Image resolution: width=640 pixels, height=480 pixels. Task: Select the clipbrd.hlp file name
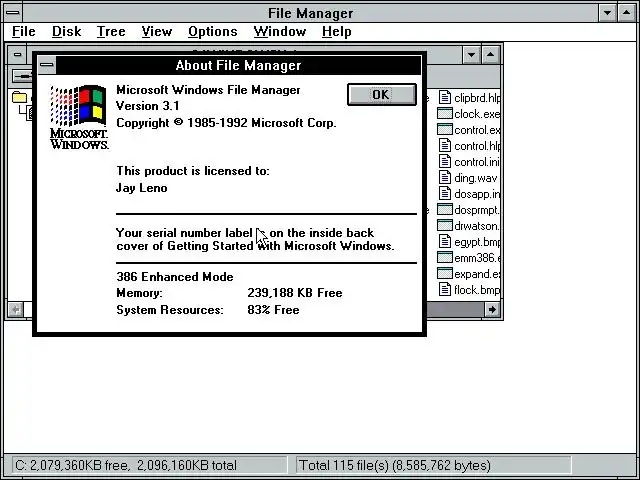[x=477, y=98]
